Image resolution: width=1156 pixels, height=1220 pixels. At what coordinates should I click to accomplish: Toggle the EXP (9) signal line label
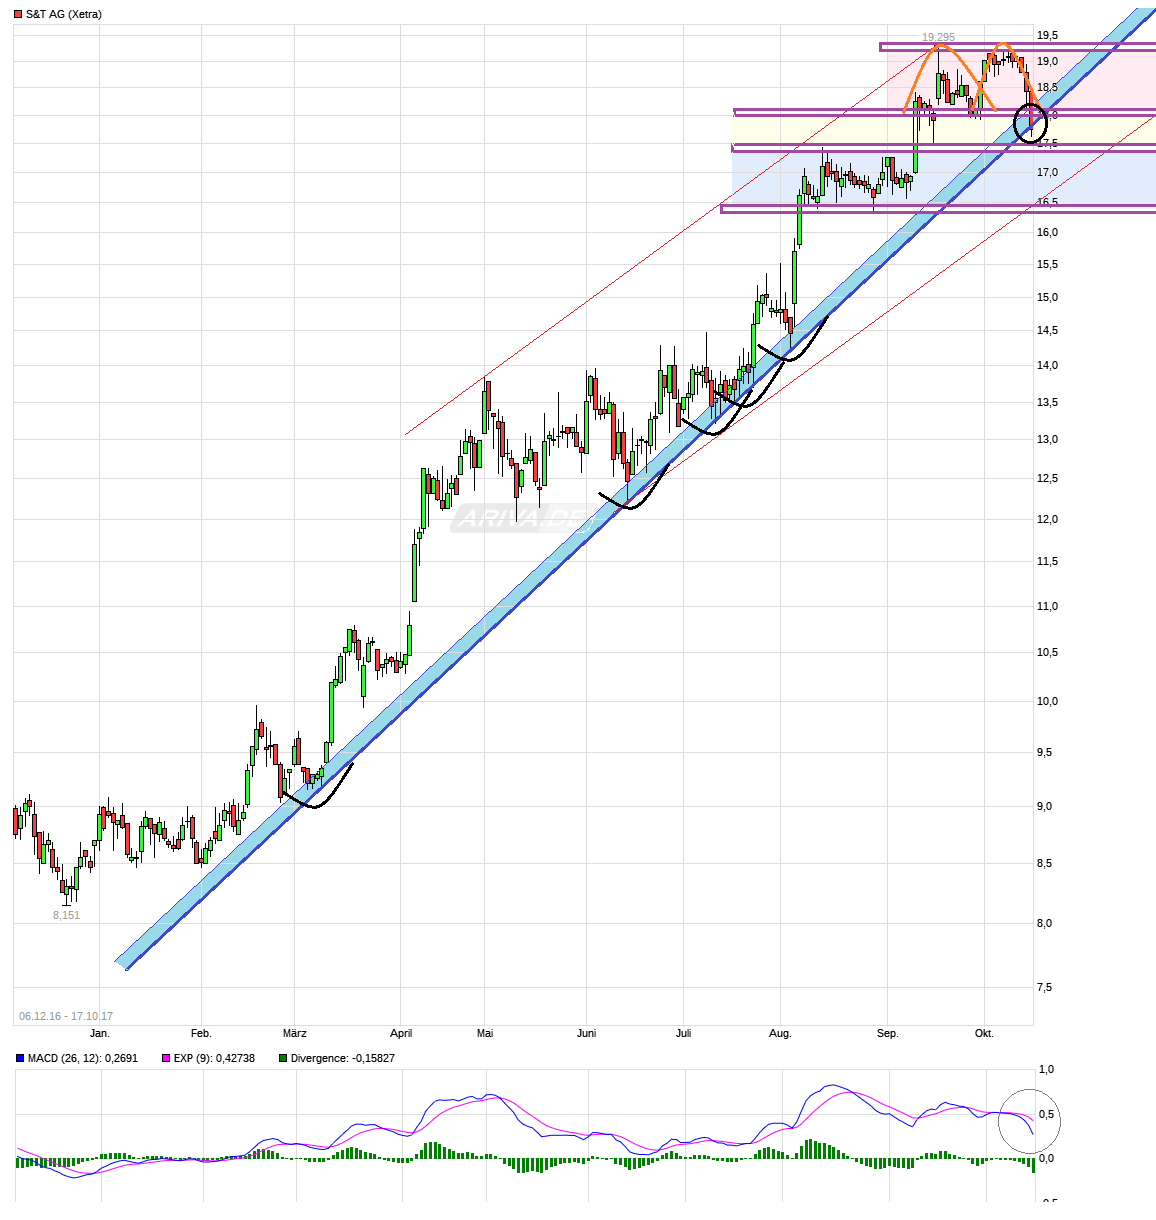click(213, 1057)
